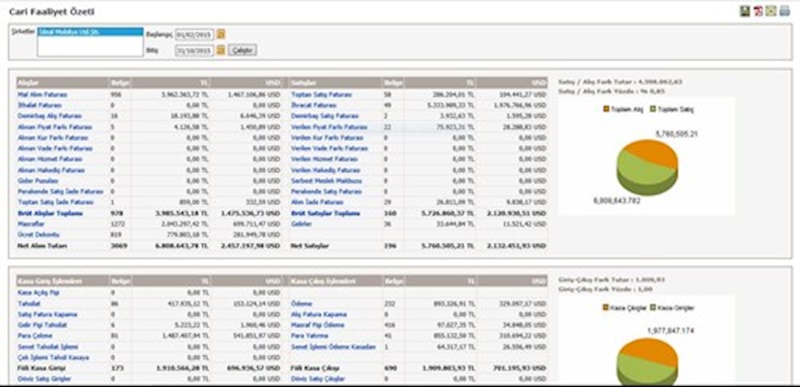The height and width of the screenshot is (387, 800).
Task: Click the Bitiş date input field
Action: pyautogui.click(x=194, y=50)
